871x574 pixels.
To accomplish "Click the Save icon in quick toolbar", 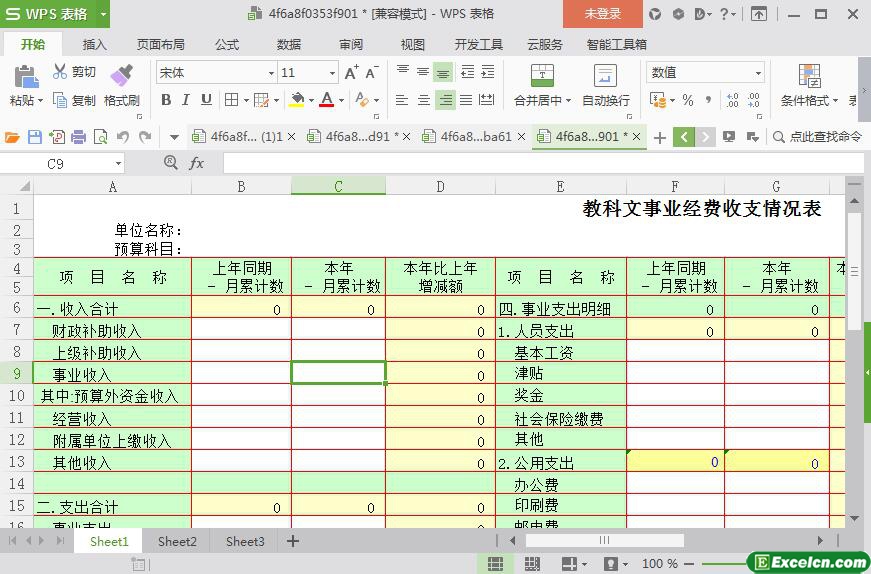I will [35, 137].
